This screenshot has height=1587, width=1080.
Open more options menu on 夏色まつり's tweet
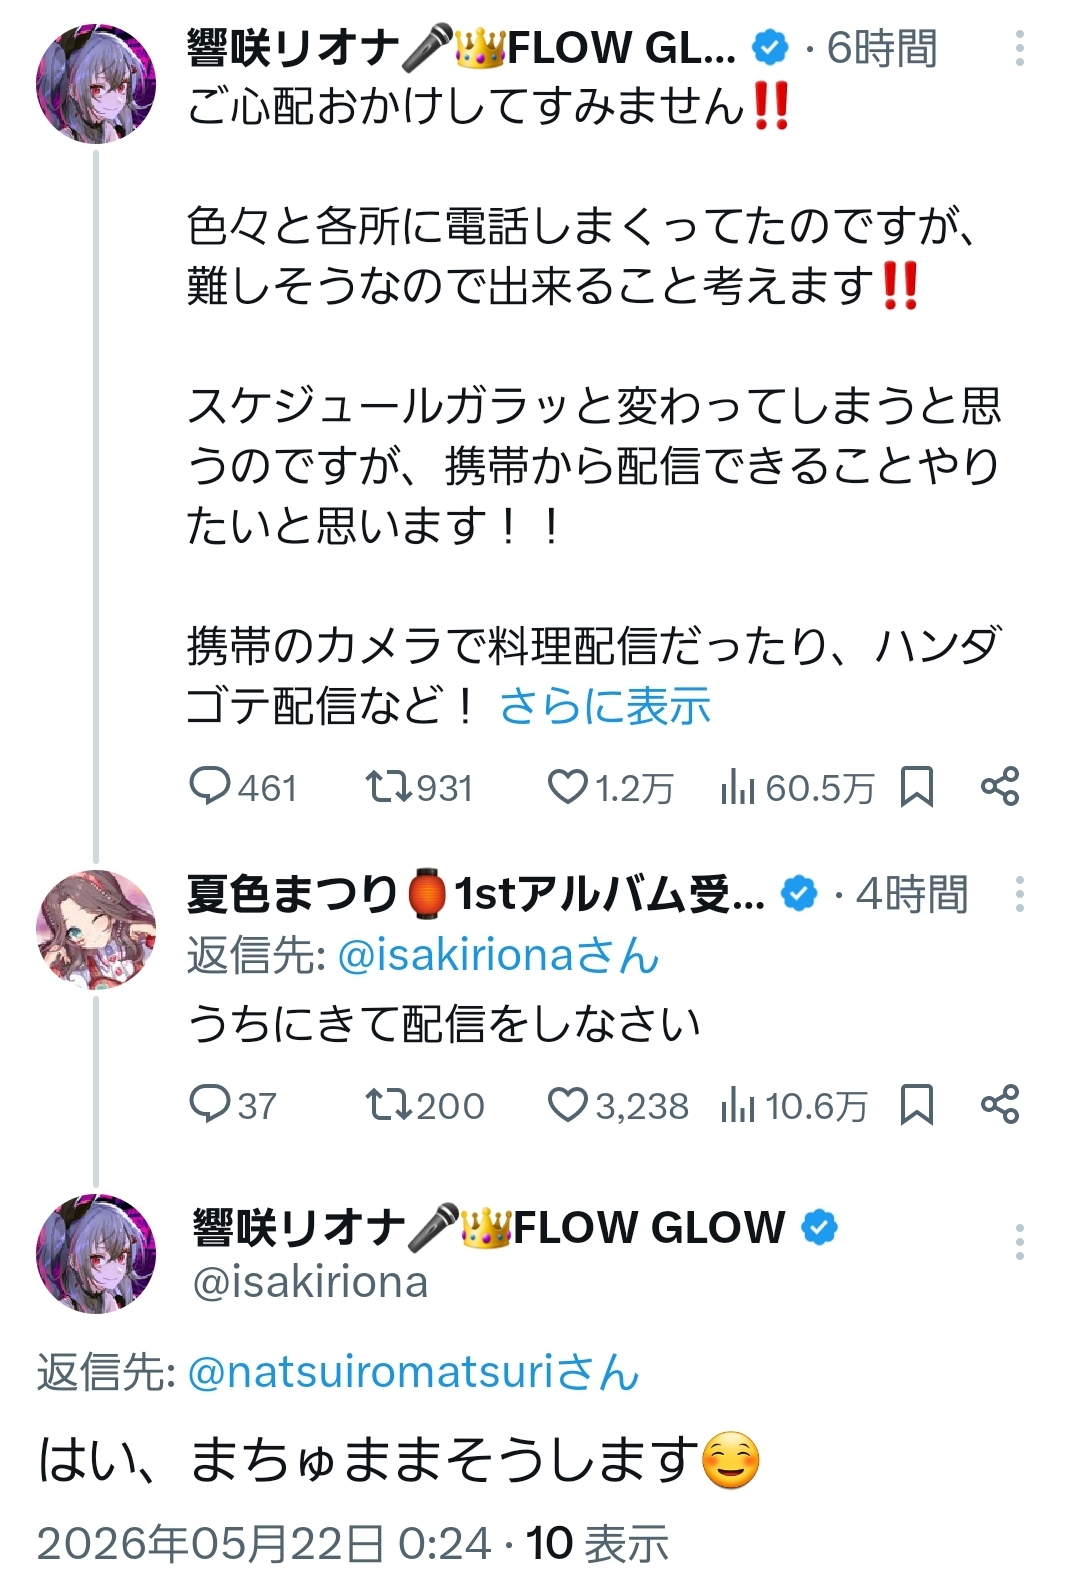[x=1019, y=894]
